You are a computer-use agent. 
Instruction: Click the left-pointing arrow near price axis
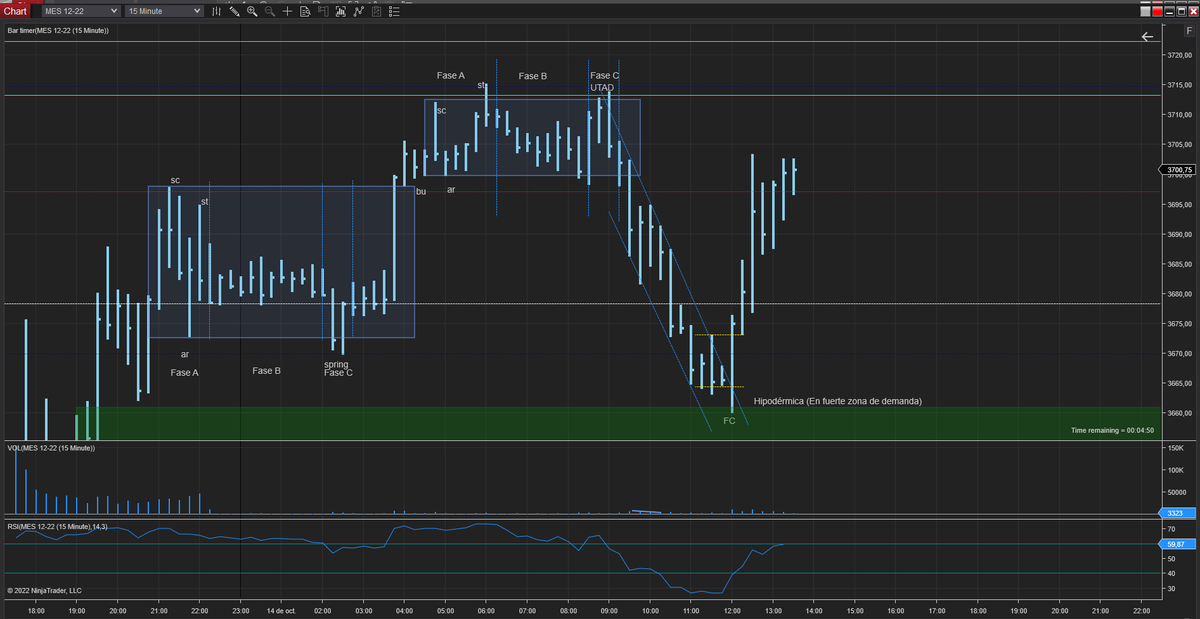point(1148,37)
